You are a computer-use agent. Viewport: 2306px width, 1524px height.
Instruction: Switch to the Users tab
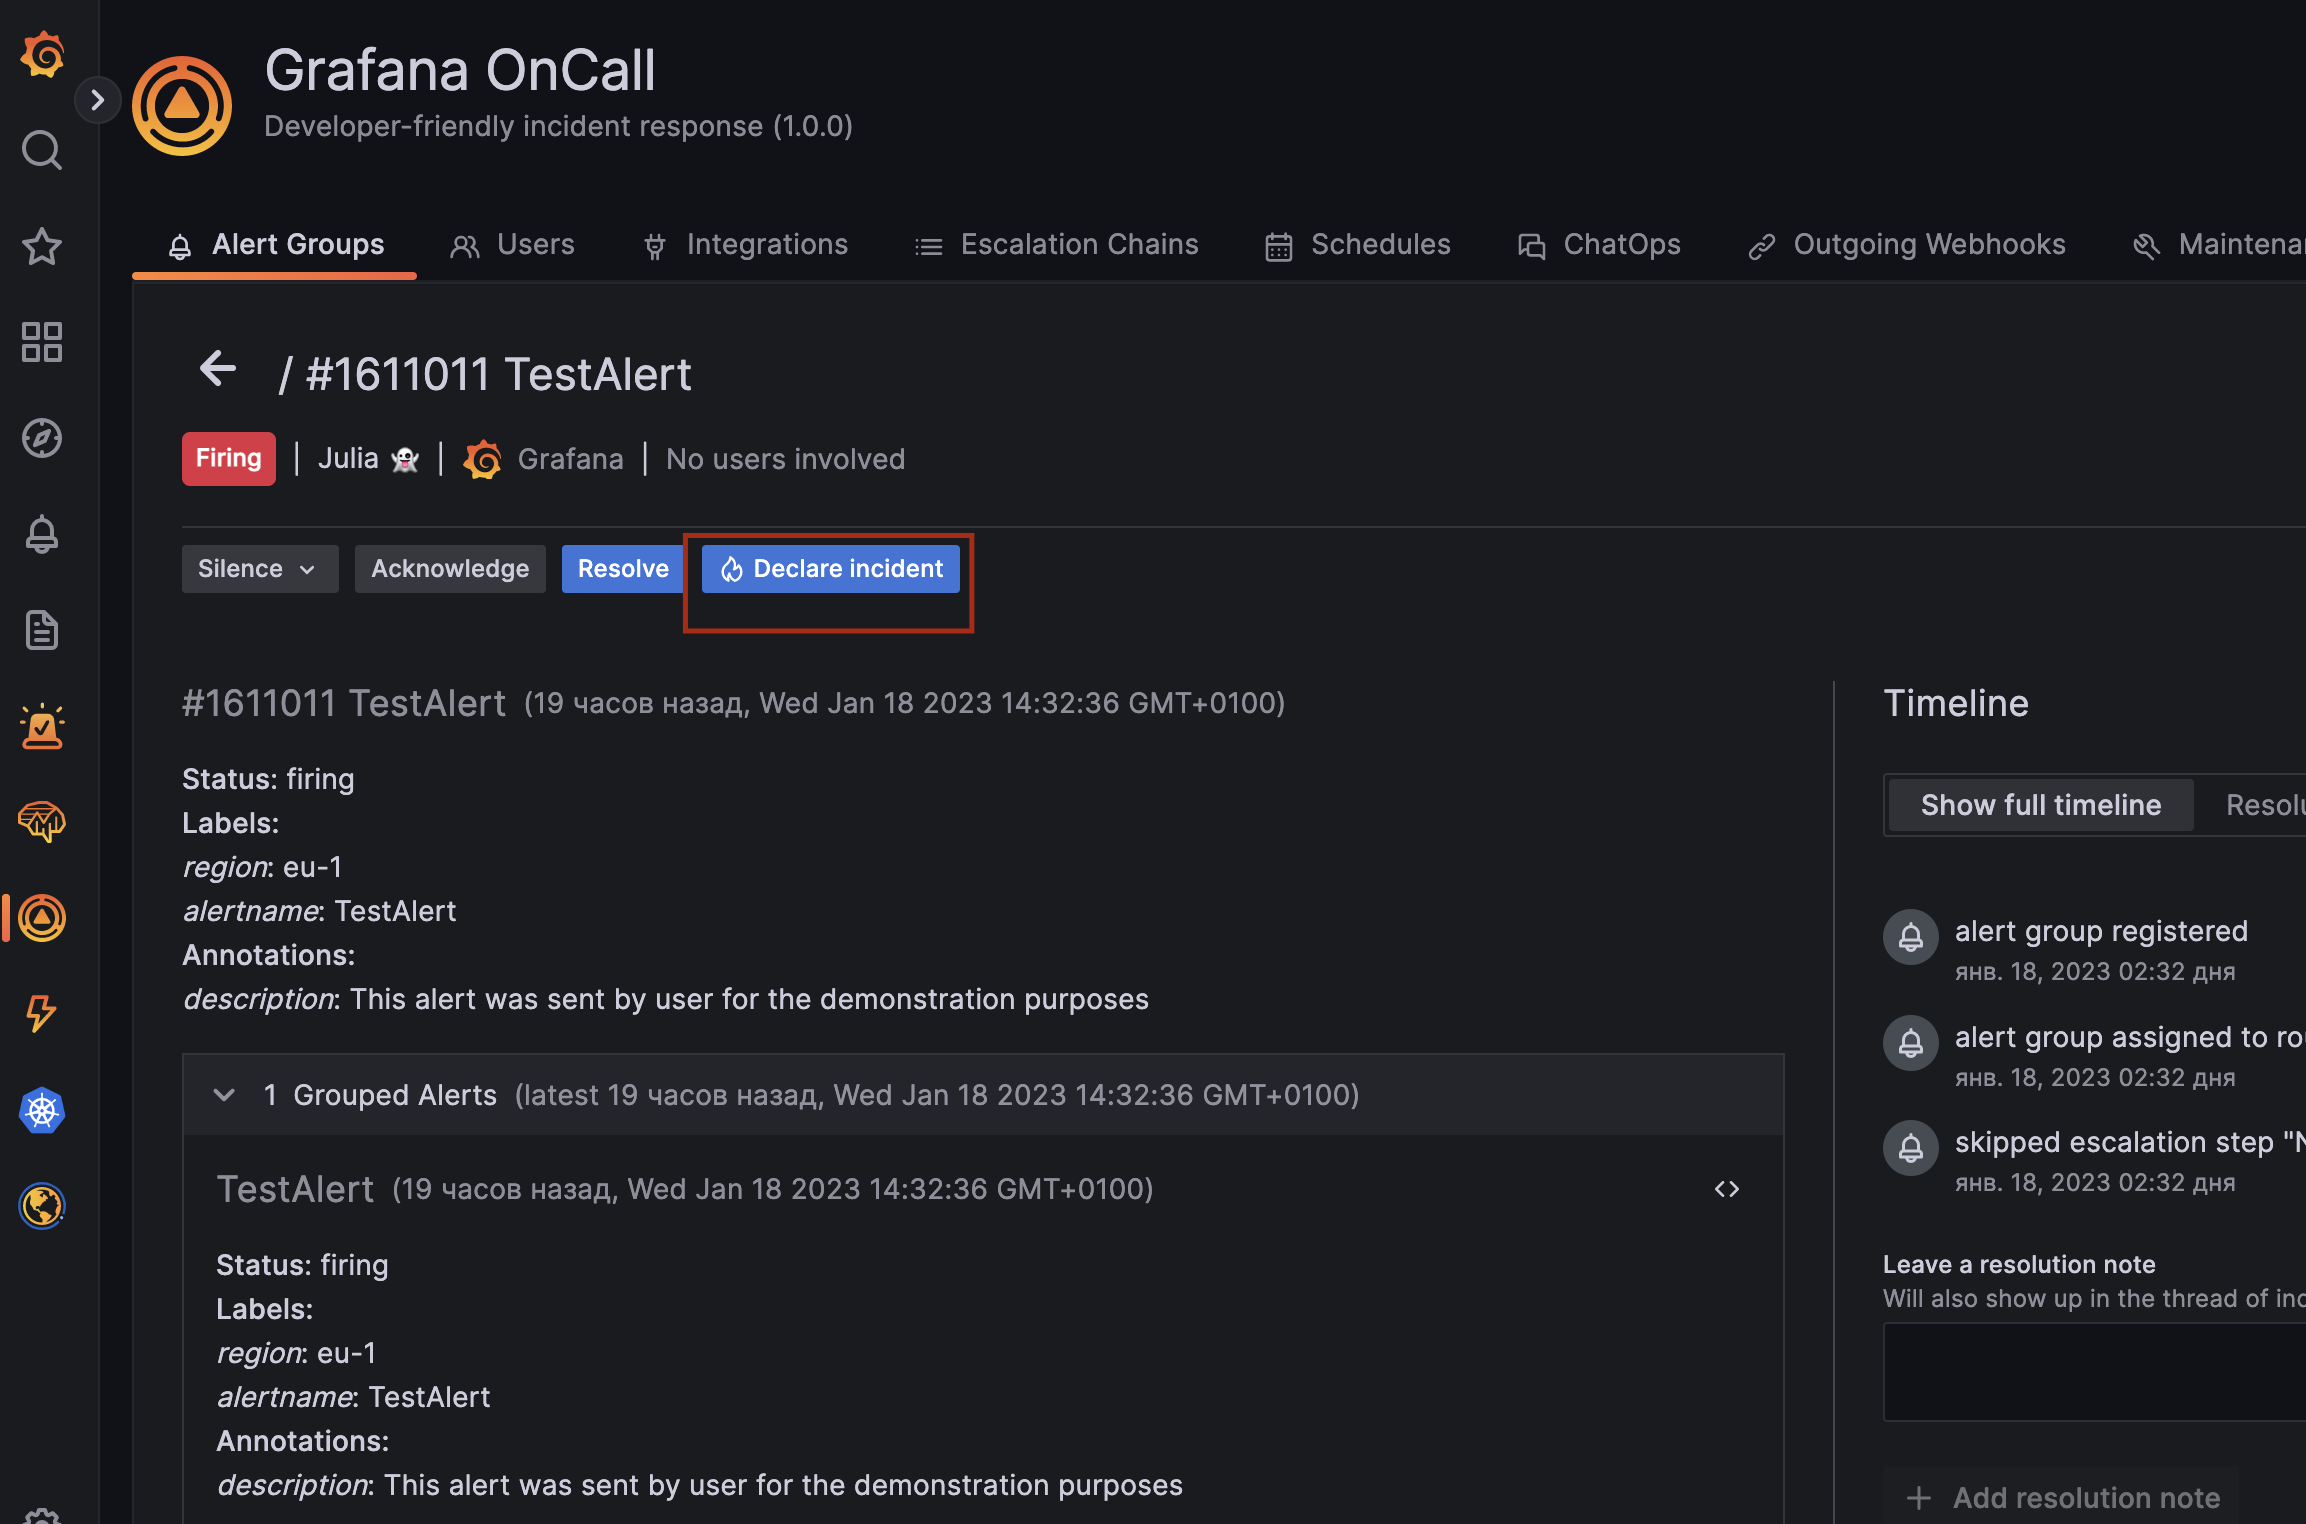[x=512, y=244]
